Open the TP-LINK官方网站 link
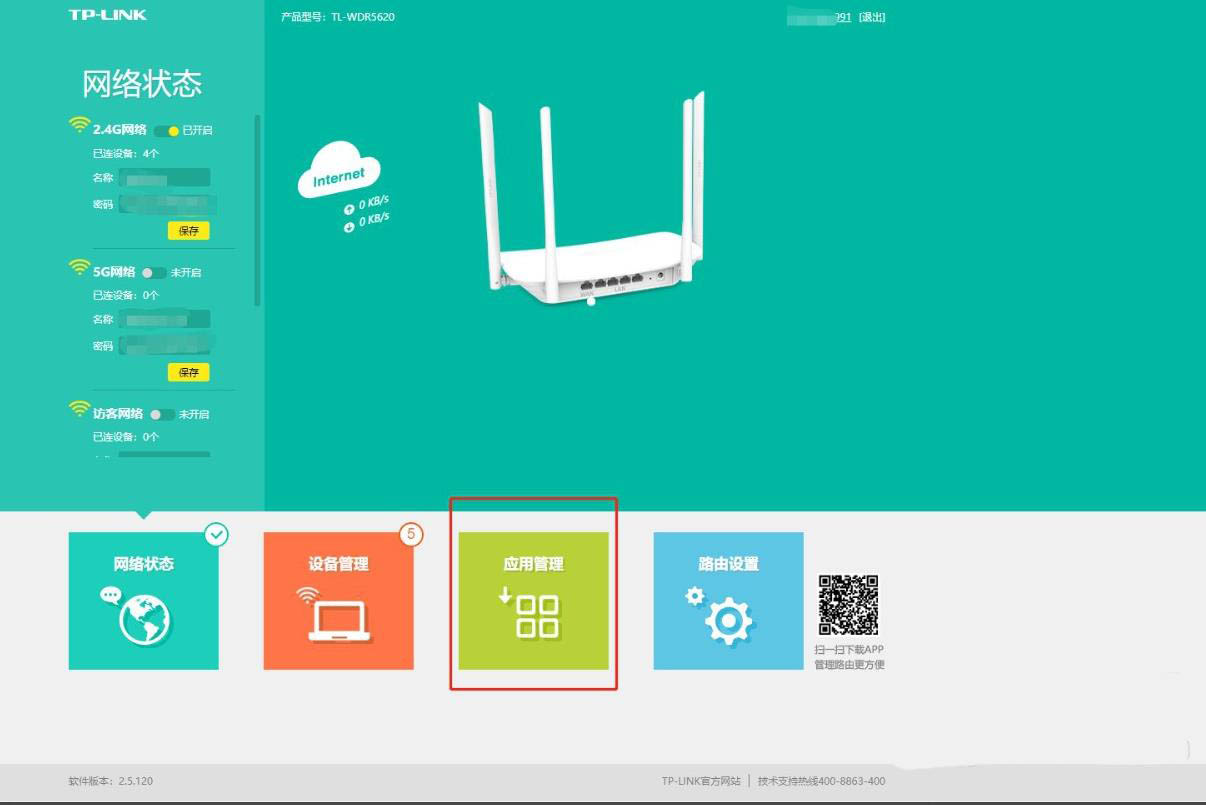 coord(700,781)
